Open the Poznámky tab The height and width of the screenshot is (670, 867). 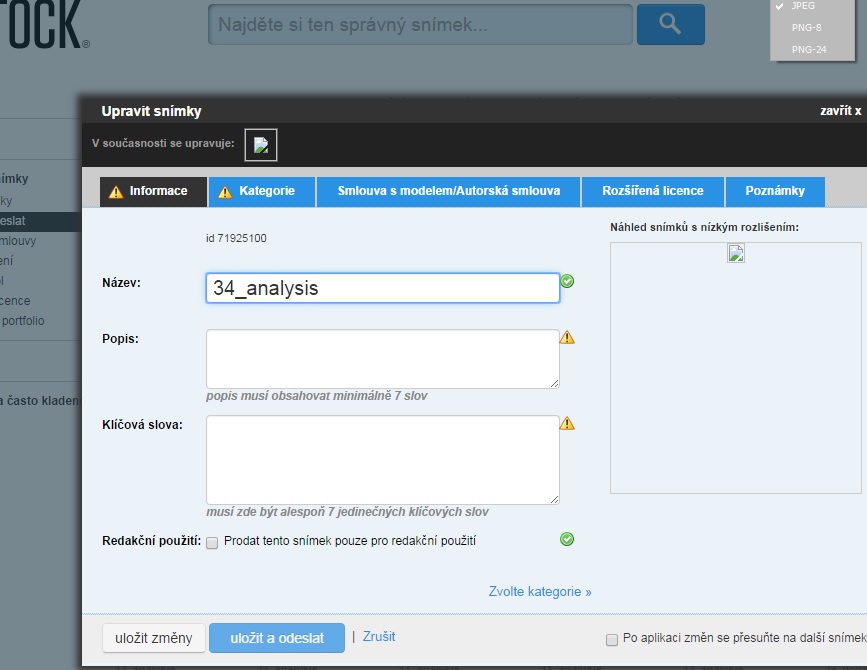[x=775, y=191]
